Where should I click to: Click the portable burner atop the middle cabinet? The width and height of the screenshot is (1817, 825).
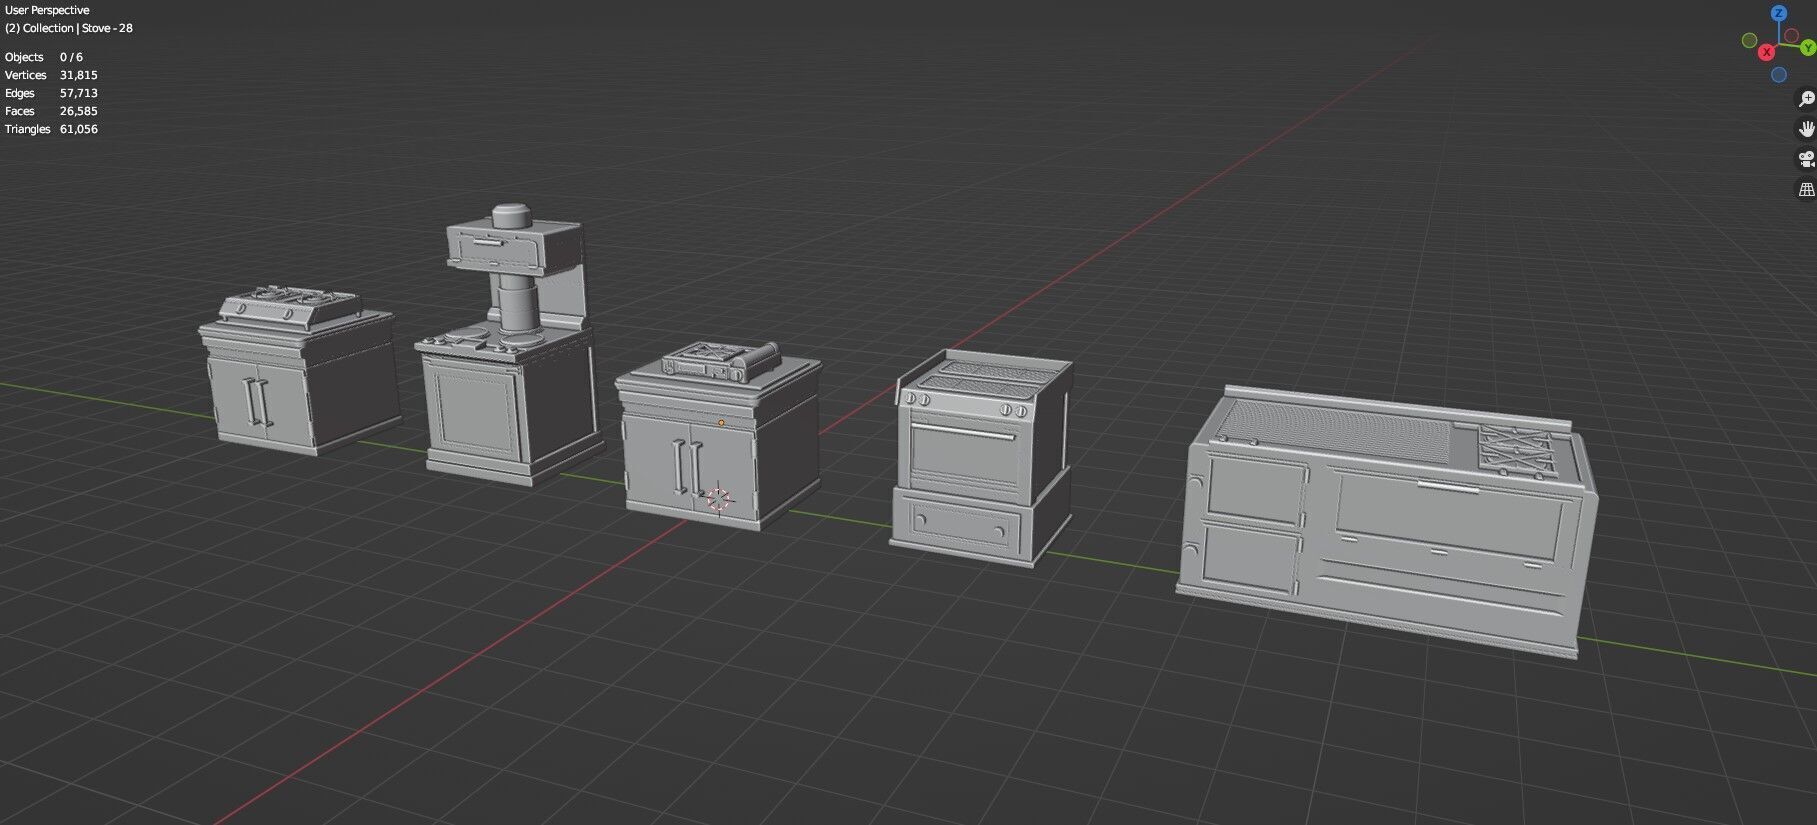click(721, 360)
